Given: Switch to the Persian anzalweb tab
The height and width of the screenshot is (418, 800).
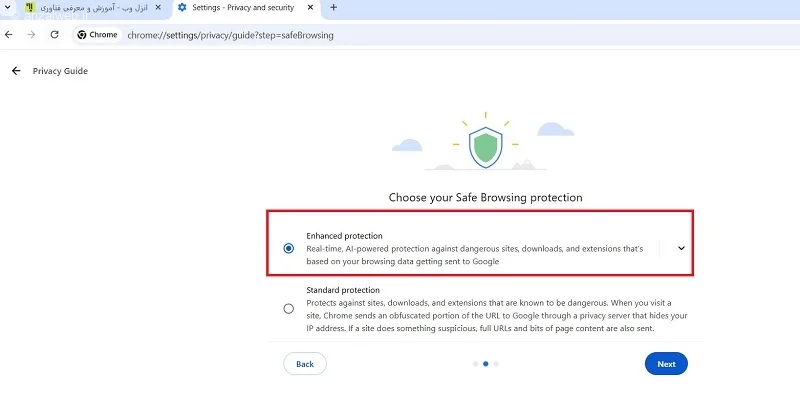Looking at the screenshot, I should [x=94, y=8].
